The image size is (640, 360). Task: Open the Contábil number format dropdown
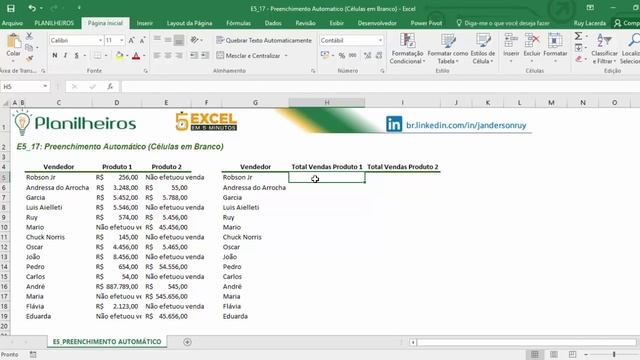coord(380,40)
